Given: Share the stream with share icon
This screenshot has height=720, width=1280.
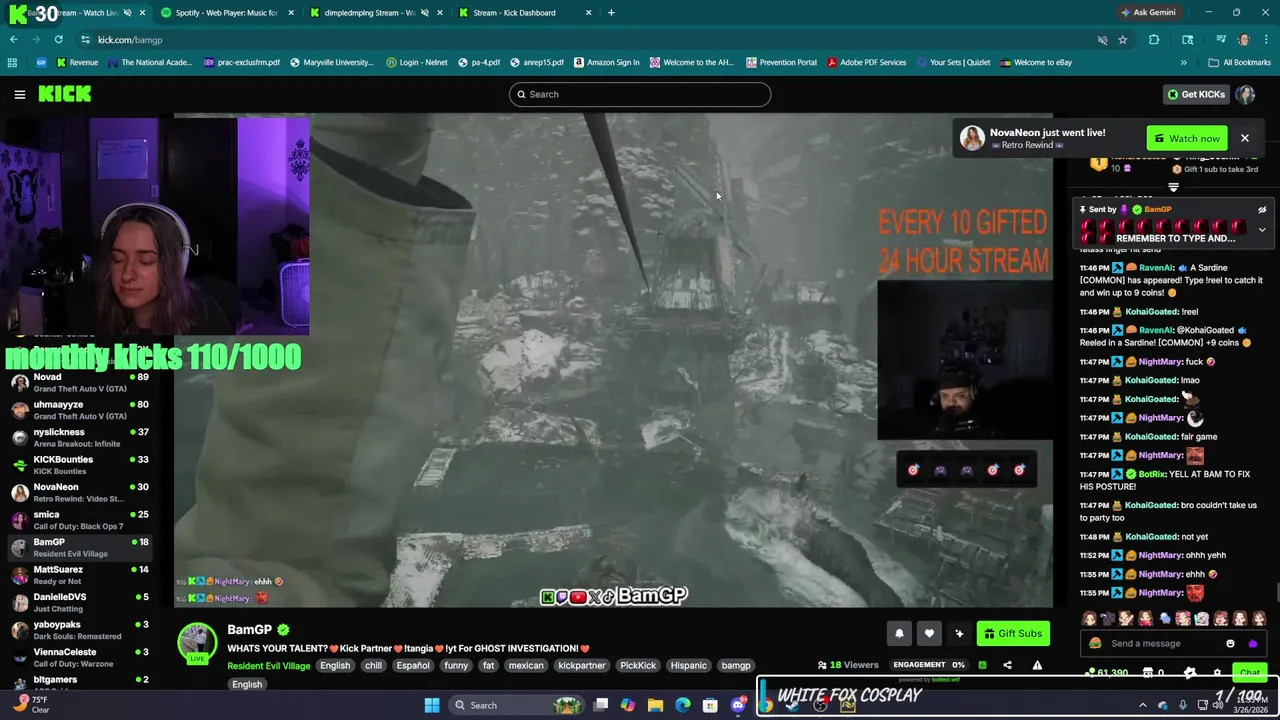Looking at the screenshot, I should pyautogui.click(x=1007, y=665).
